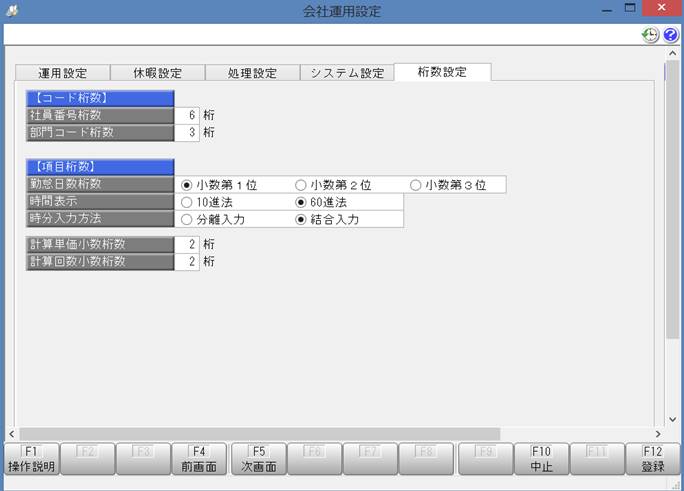The width and height of the screenshot is (684, 491).
Task: Click the clock history icon
Action: tap(650, 35)
